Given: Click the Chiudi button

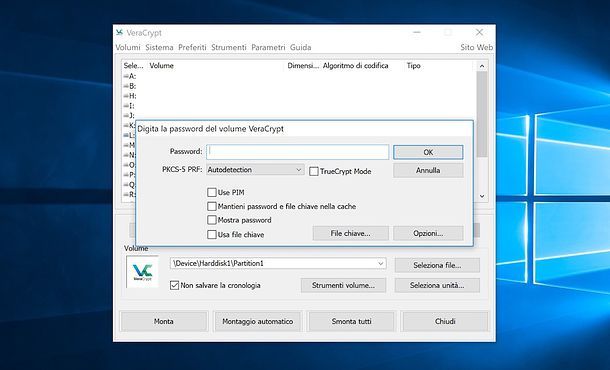Looking at the screenshot, I should 445,321.
